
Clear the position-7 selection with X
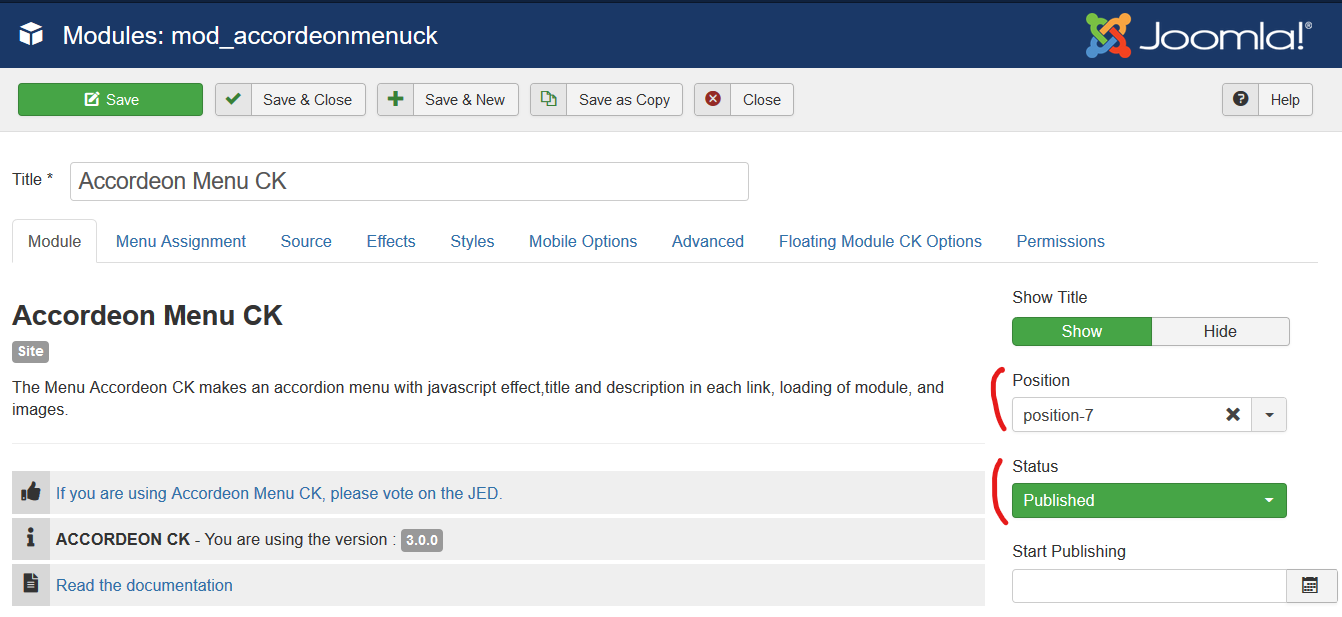(1233, 415)
